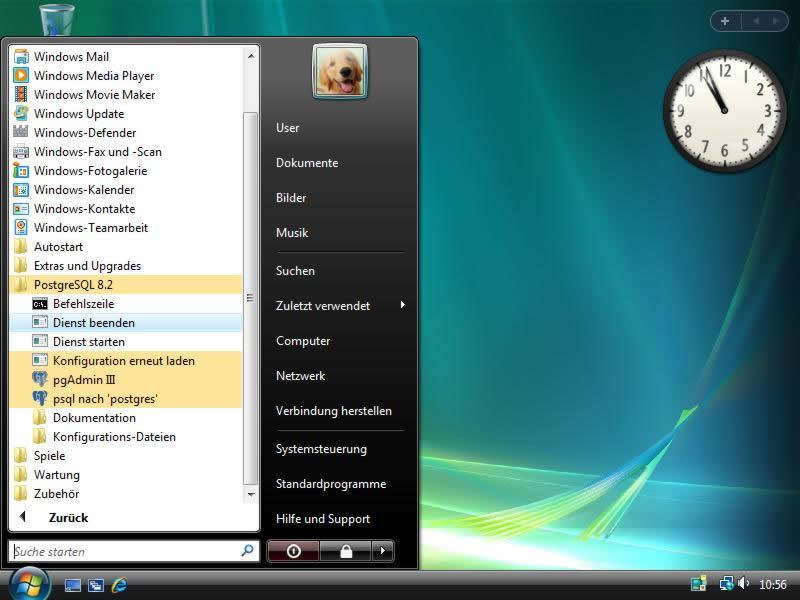Open the Windows-Fax und -Scan icon
Viewport: 800px width, 600px height.
point(21,152)
